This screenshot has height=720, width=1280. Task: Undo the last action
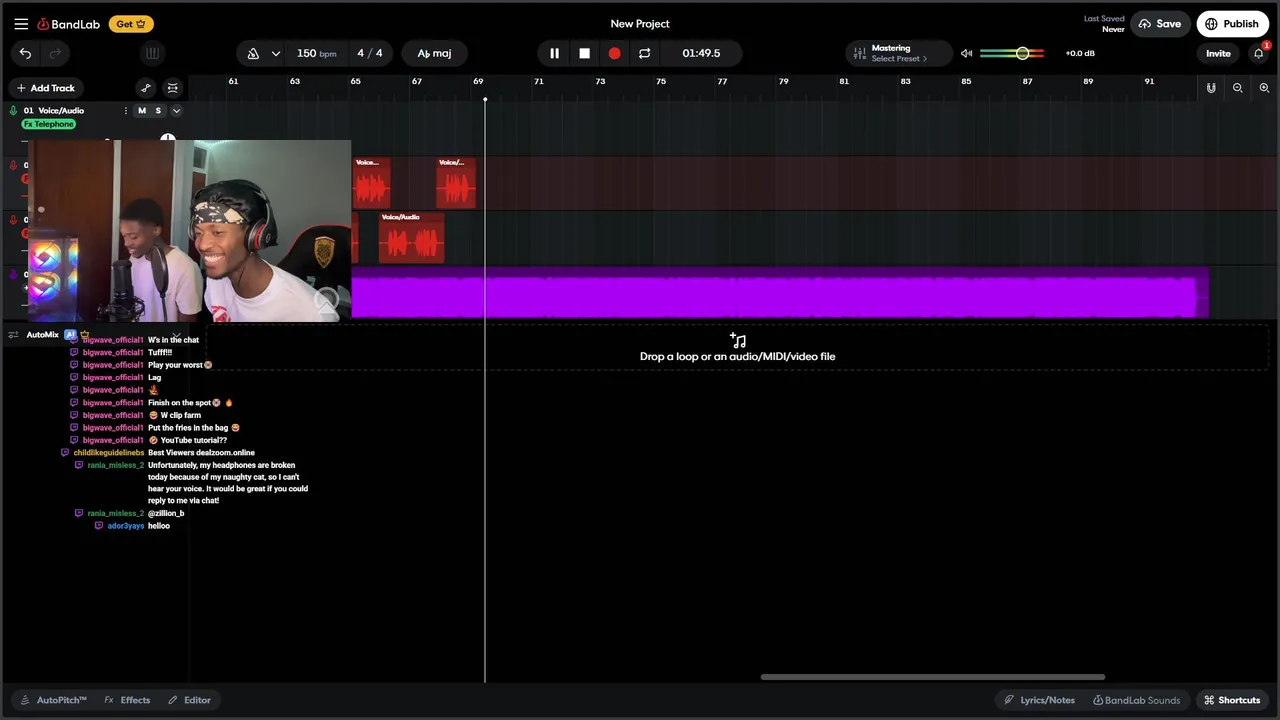tap(25, 53)
